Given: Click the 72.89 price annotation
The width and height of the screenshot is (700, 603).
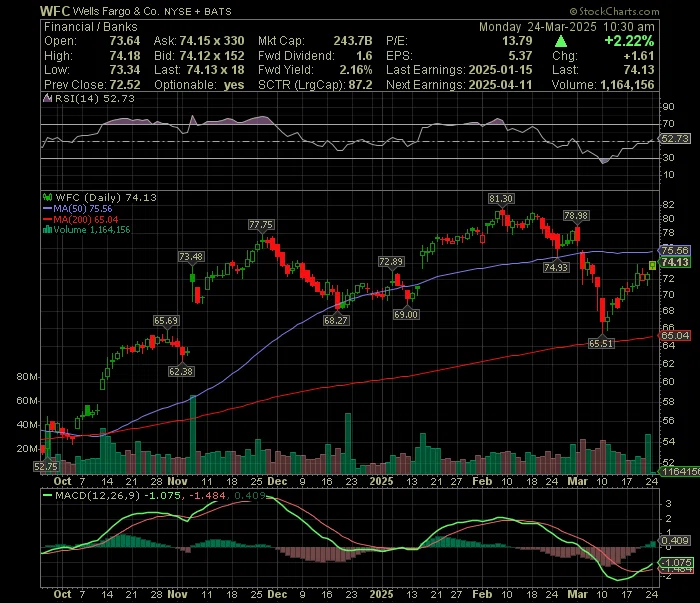Looking at the screenshot, I should (391, 262).
